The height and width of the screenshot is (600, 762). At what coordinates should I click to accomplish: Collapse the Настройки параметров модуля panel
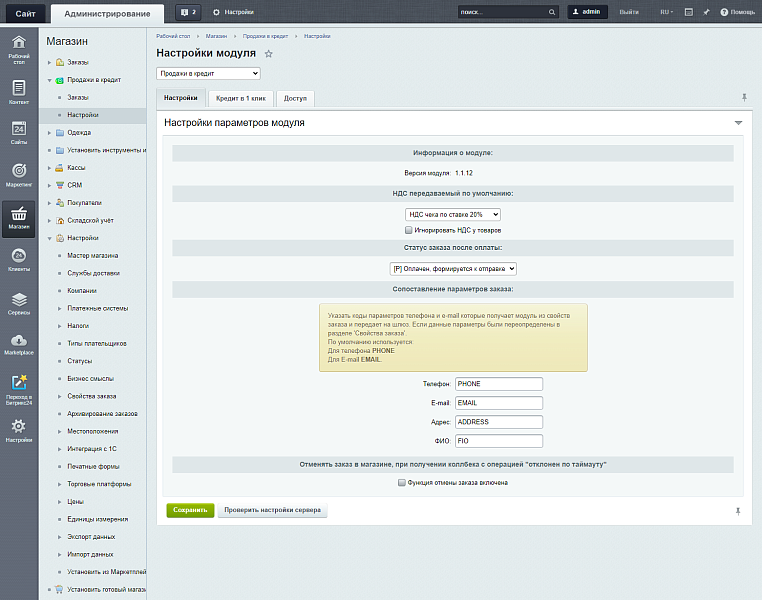click(738, 123)
